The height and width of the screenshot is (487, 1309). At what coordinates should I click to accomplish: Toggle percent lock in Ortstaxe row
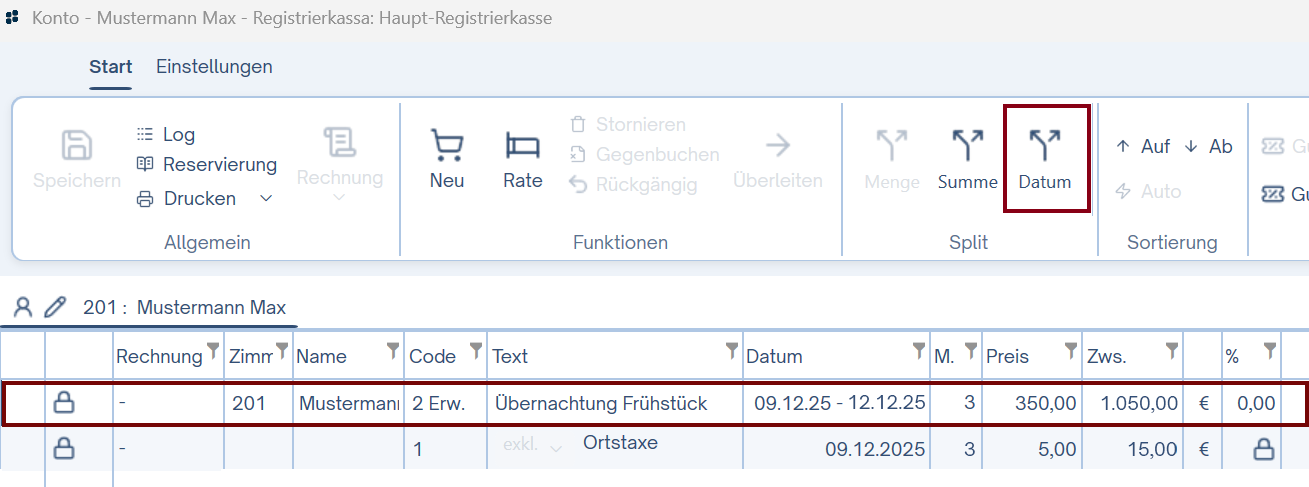coord(1264,450)
